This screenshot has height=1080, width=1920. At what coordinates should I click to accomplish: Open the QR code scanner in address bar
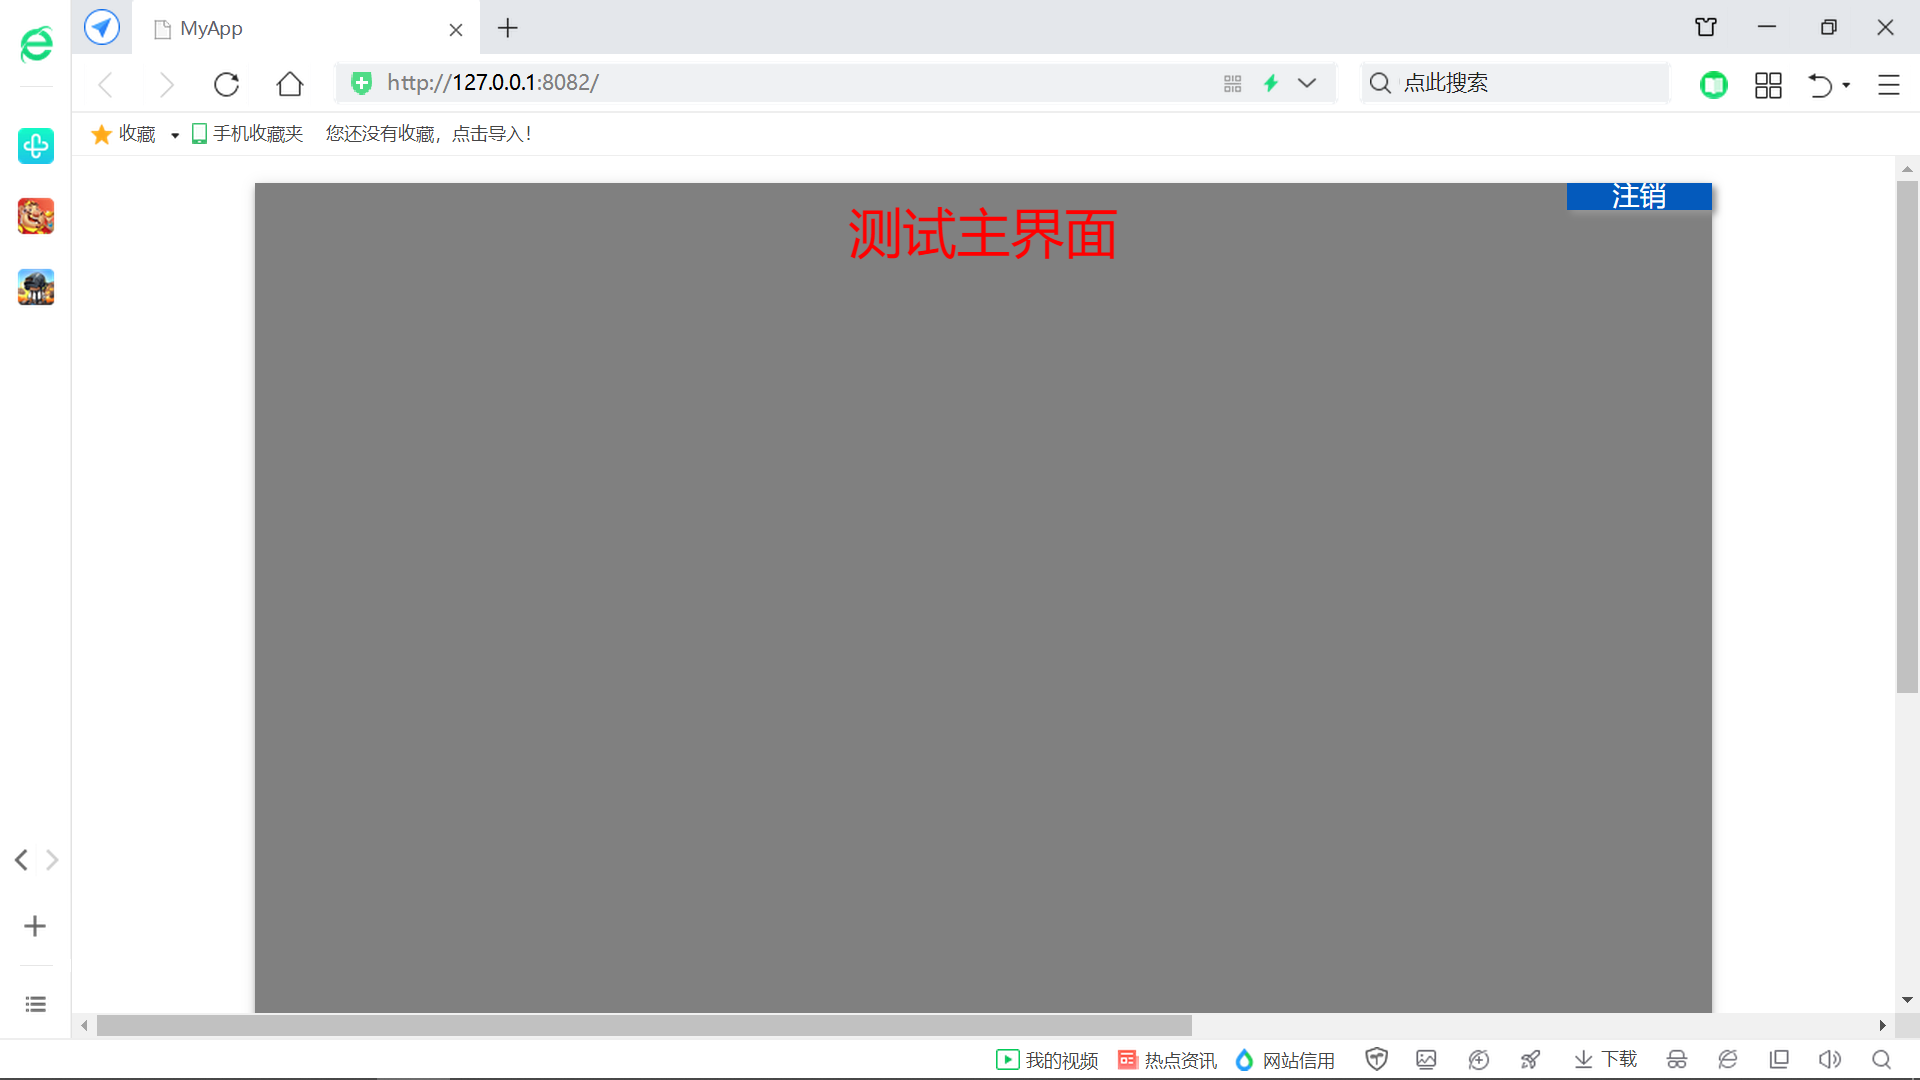coord(1232,83)
